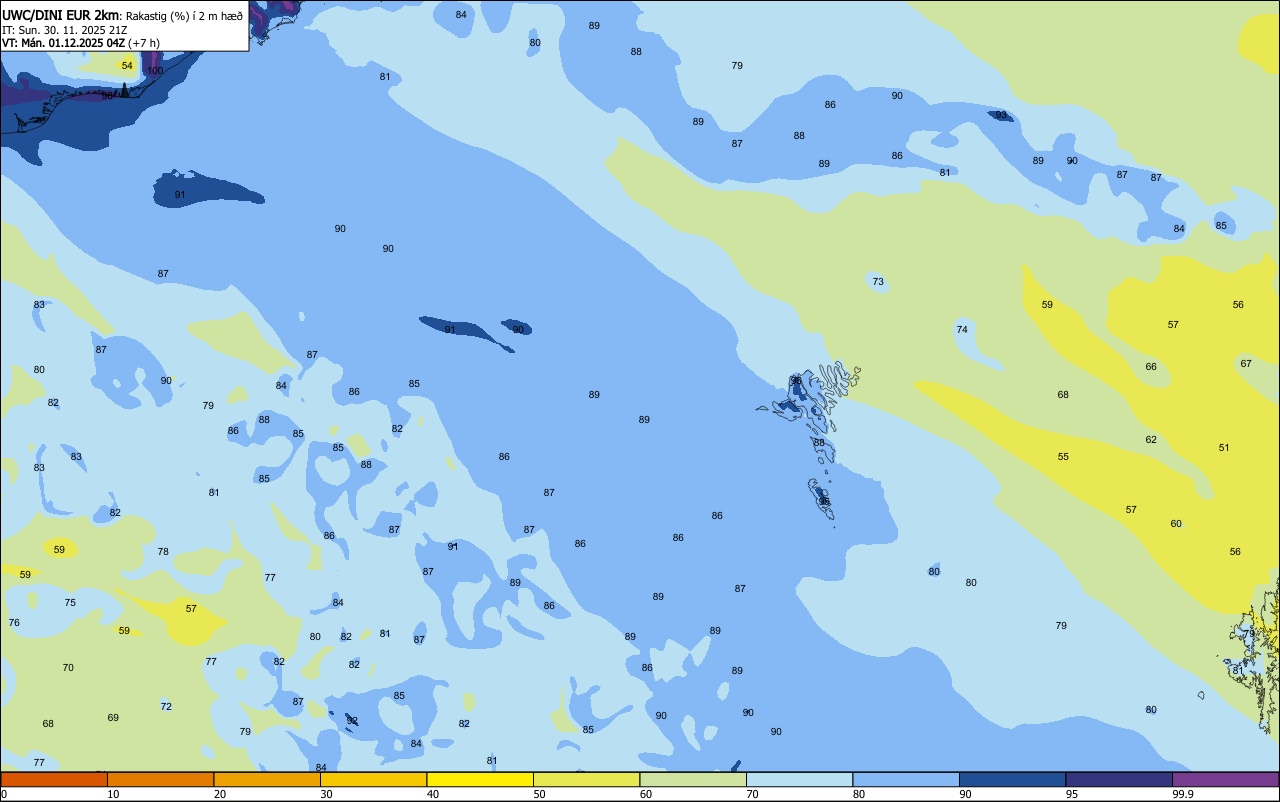
Task: Click the humidity value 76 on map
Action: click(14, 623)
